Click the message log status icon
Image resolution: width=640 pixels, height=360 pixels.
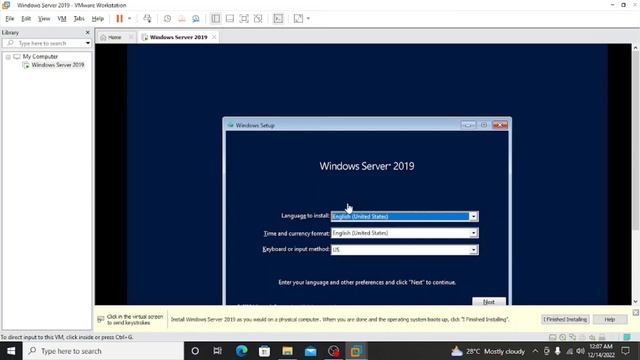click(627, 337)
